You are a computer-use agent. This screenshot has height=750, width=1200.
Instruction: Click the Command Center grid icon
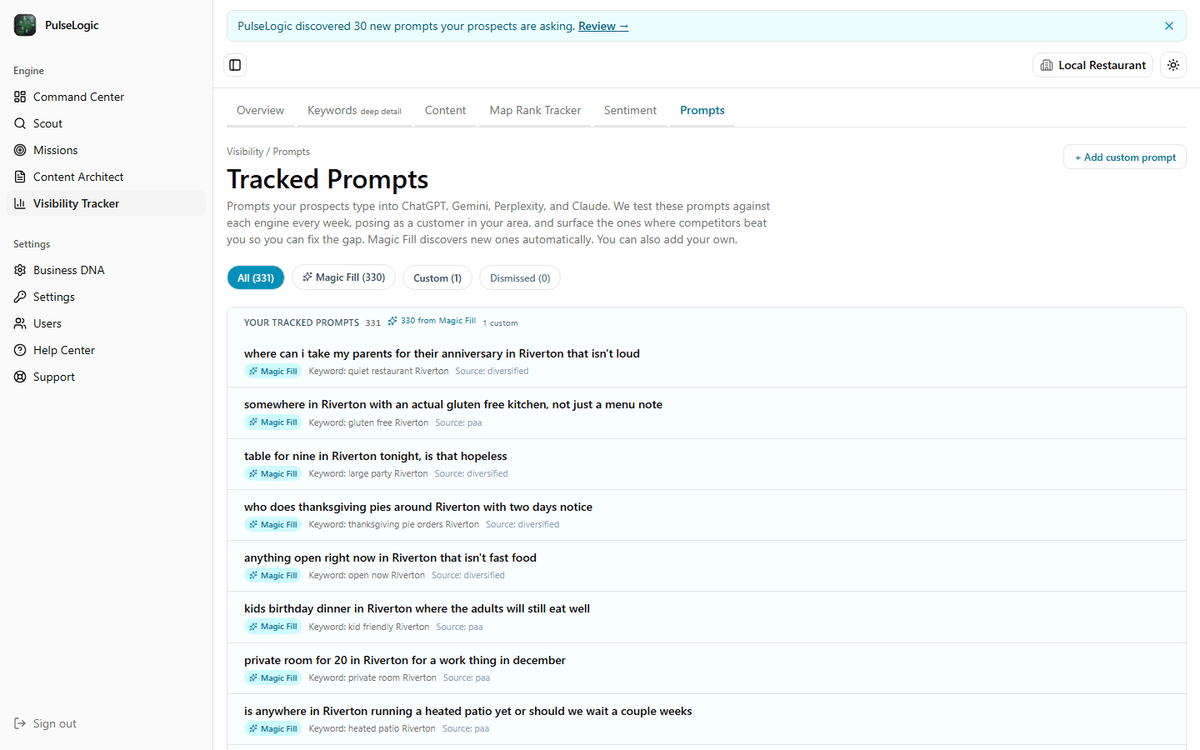pos(20,97)
